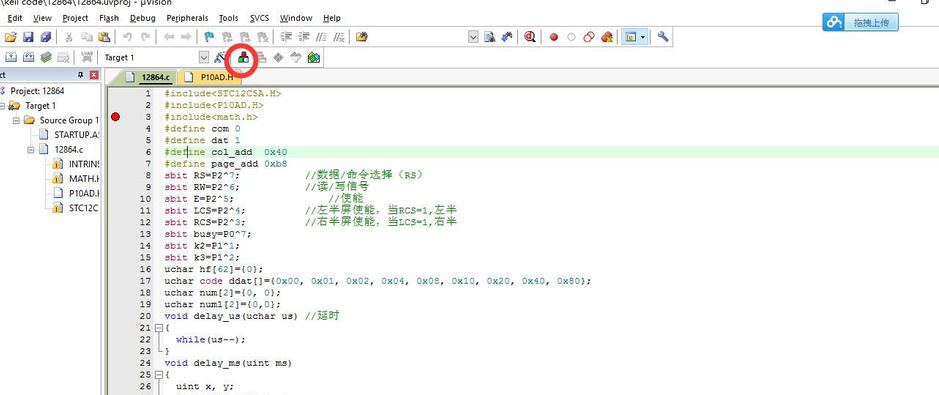939x395 pixels.
Task: Click the Copy icon in the toolbar
Action: point(86,37)
